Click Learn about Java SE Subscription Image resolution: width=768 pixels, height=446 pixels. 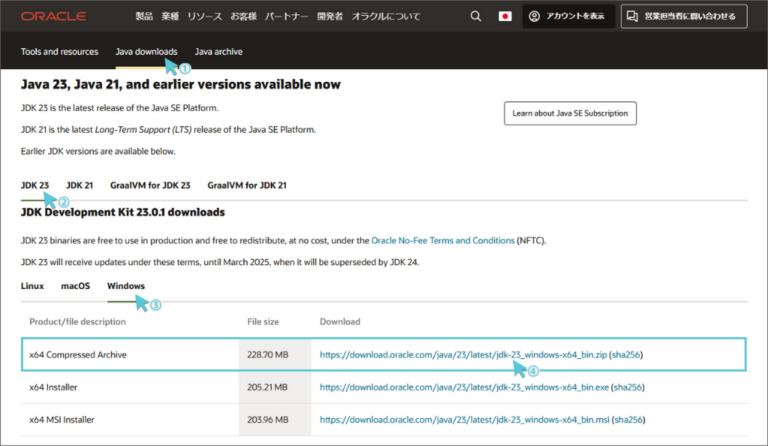[569, 114]
